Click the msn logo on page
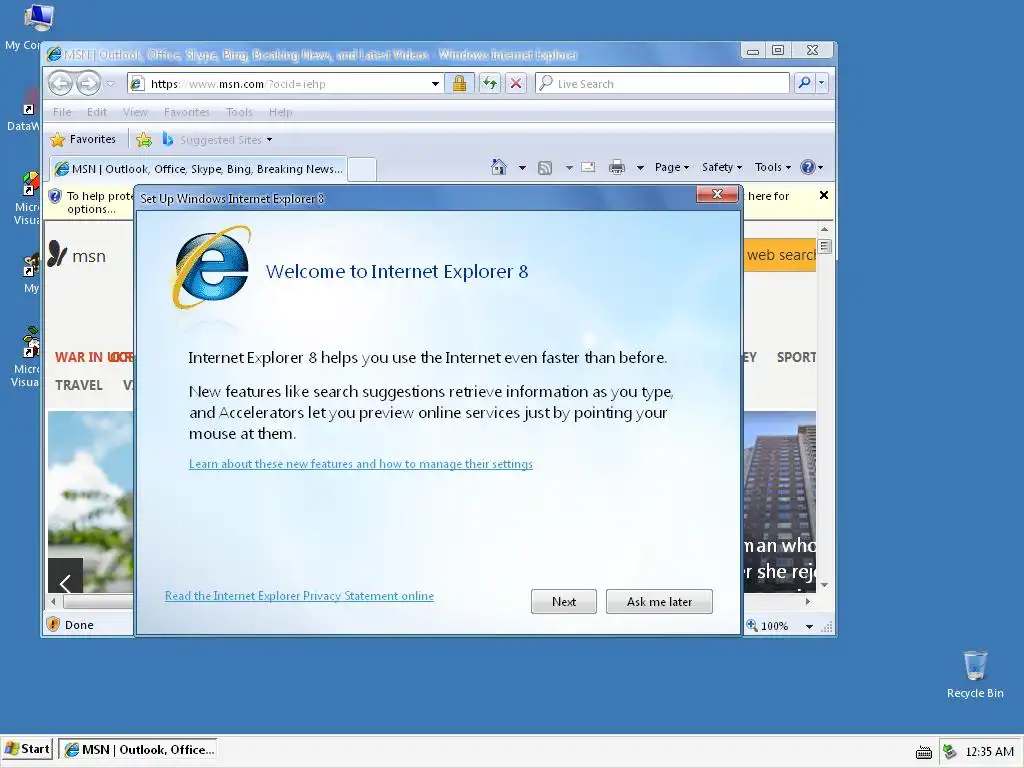 (x=76, y=255)
